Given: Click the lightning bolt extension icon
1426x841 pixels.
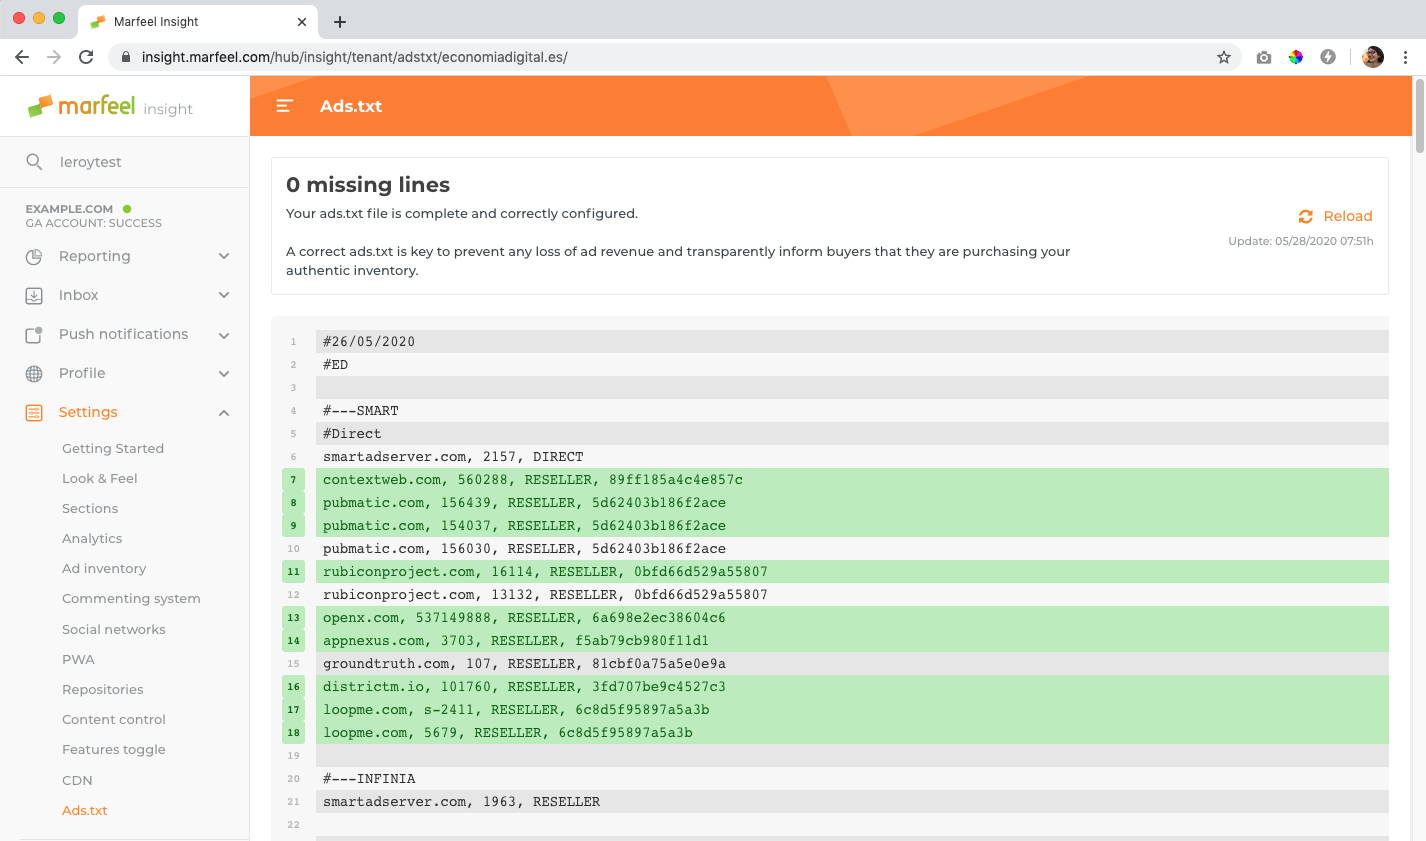Looking at the screenshot, I should pos(1328,57).
